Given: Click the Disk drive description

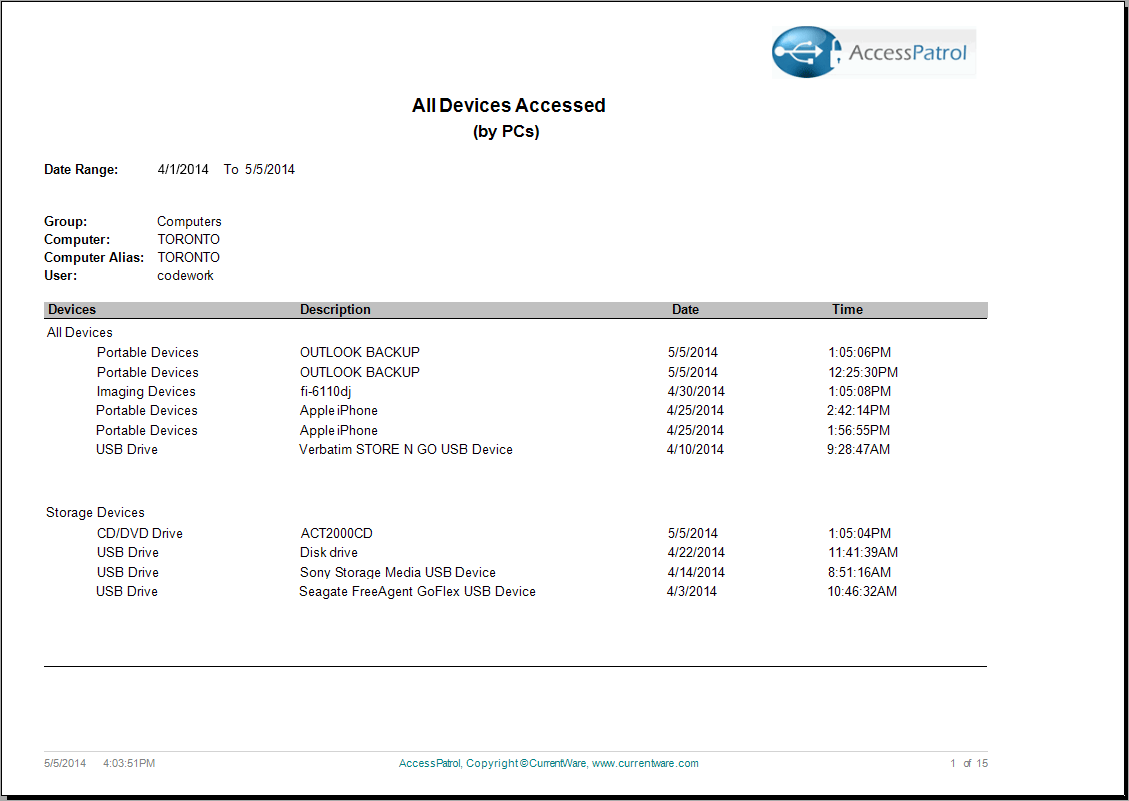Looking at the screenshot, I should (328, 552).
